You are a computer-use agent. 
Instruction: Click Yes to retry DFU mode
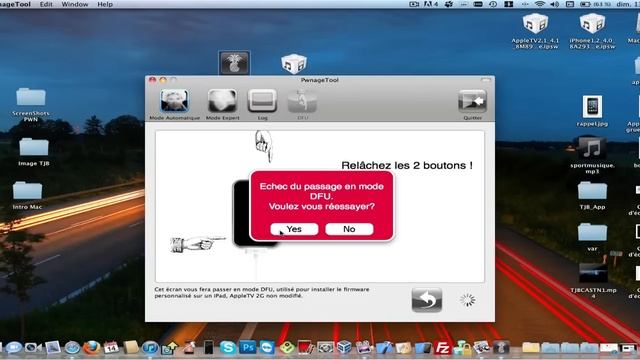pyautogui.click(x=294, y=229)
